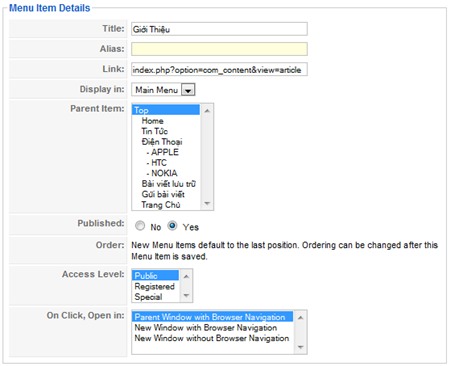Screen dimensions: 450x366
Task: Select Top in Parent Item list
Action: point(166,110)
